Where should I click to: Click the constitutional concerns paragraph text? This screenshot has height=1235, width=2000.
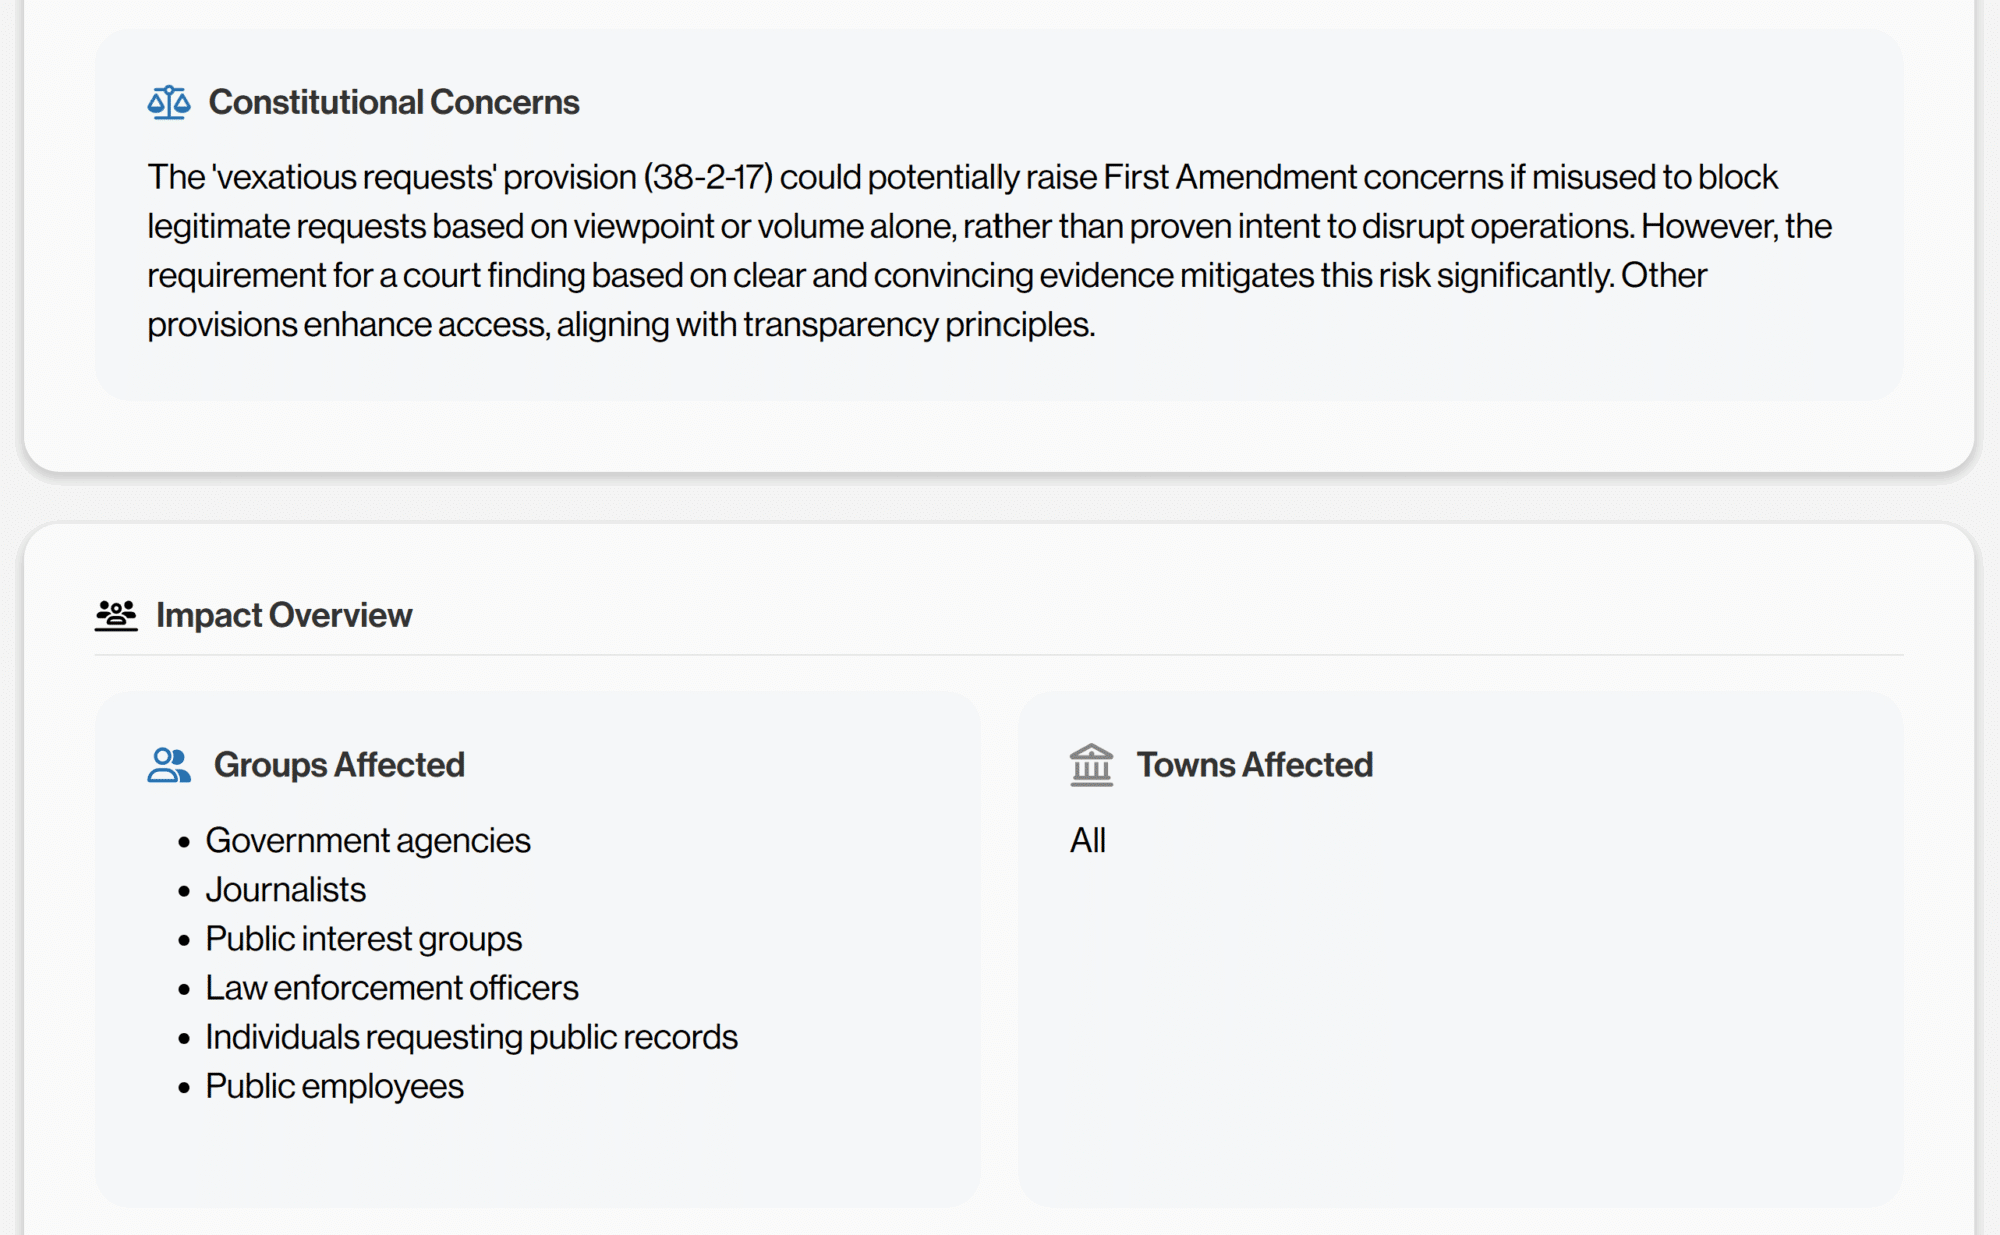990,251
